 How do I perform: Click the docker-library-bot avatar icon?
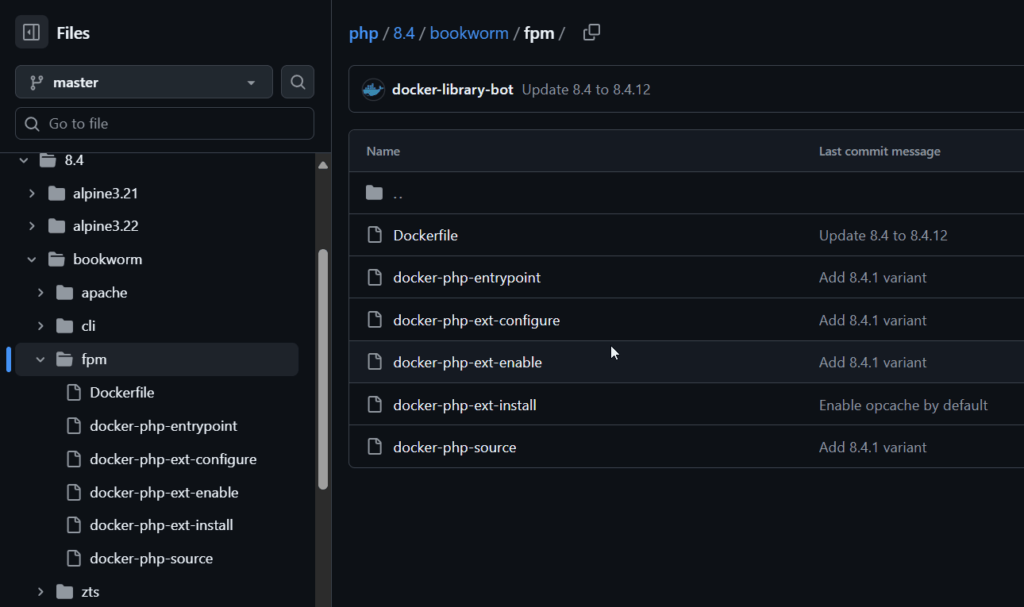coord(373,90)
